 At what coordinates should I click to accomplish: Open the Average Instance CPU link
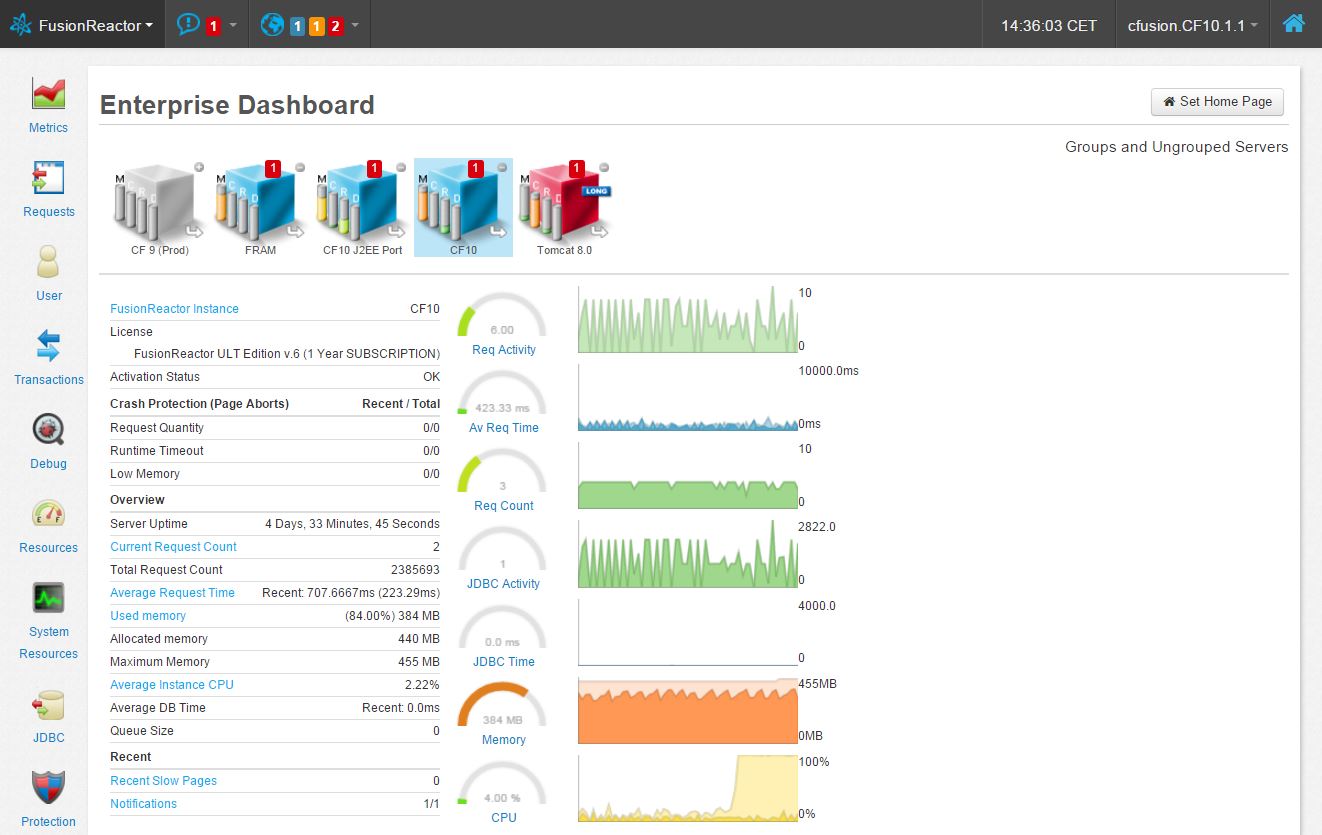[172, 685]
